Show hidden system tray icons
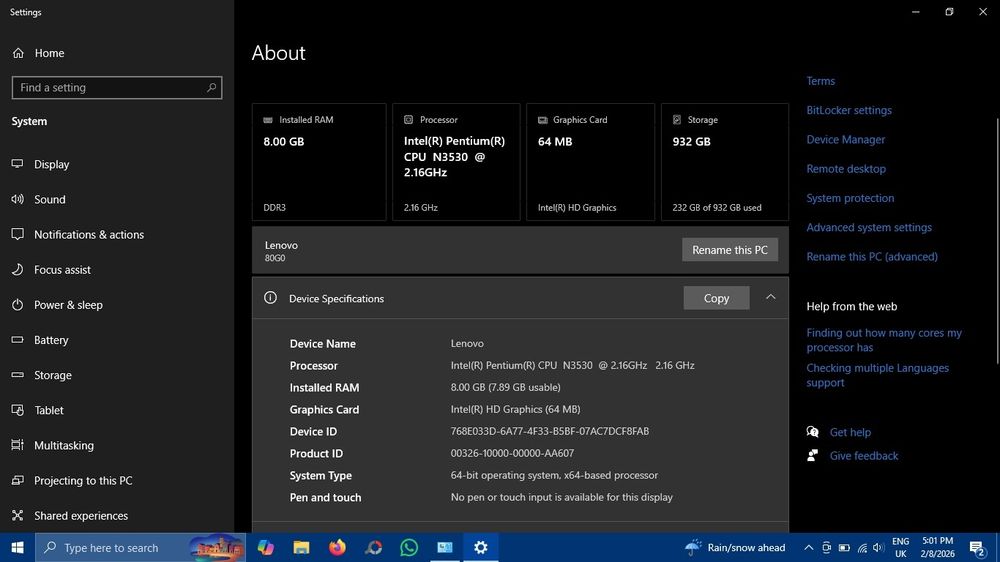This screenshot has height=562, width=1000. pos(808,547)
